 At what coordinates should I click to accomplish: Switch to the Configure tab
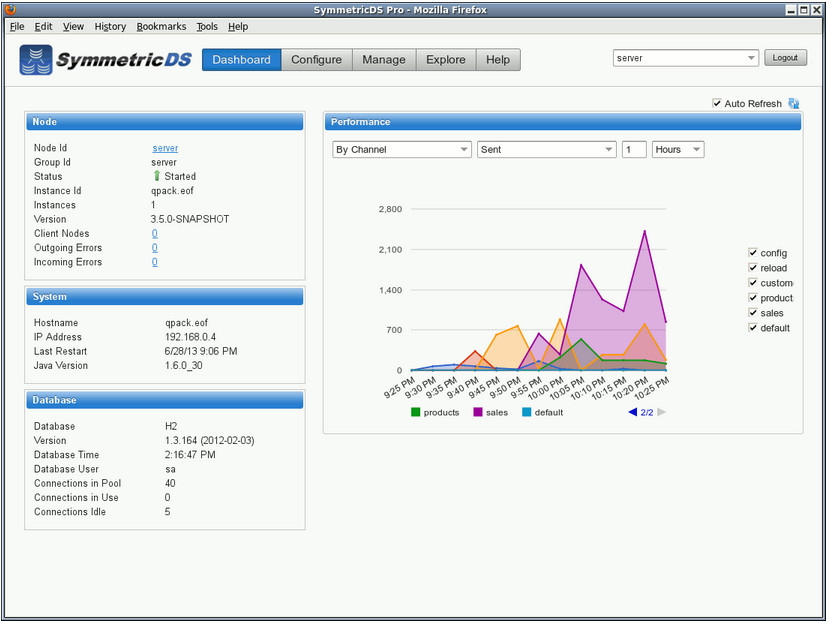coord(317,60)
